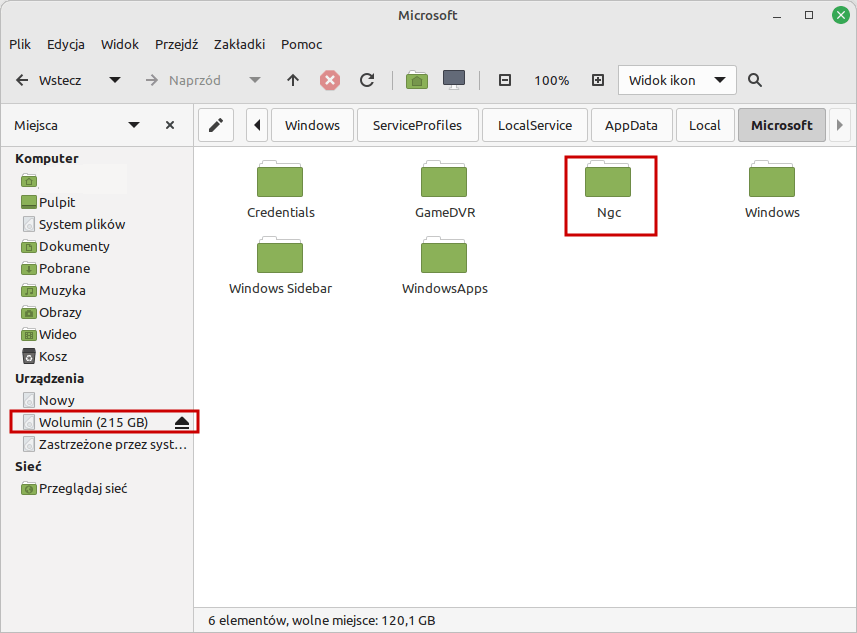
Task: Open the Przejdź menu
Action: [177, 44]
